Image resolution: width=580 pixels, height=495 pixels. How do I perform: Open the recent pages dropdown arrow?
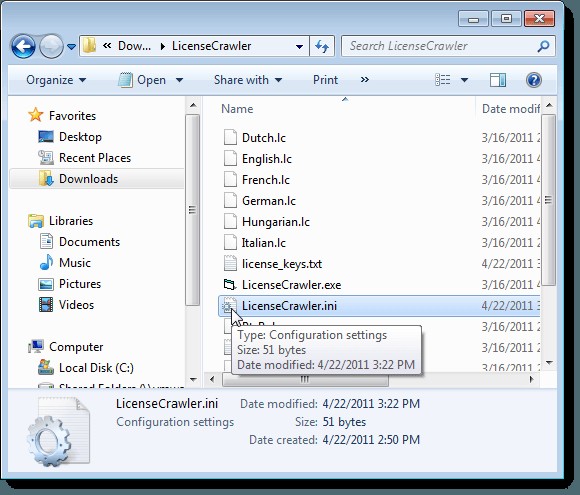pyautogui.click(x=71, y=47)
